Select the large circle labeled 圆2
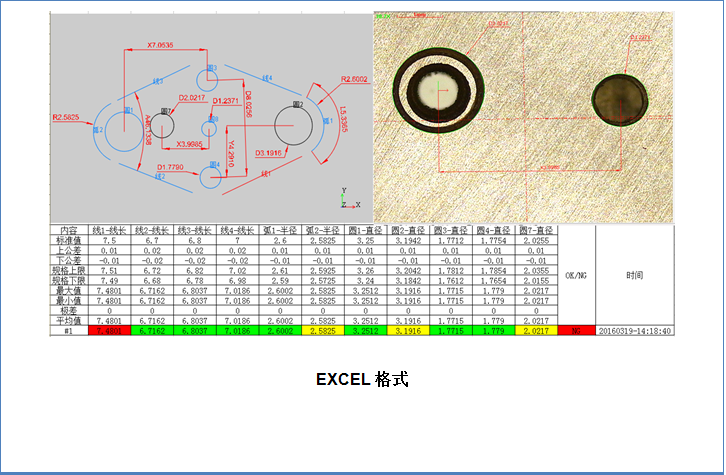726x475 pixels. click(294, 126)
